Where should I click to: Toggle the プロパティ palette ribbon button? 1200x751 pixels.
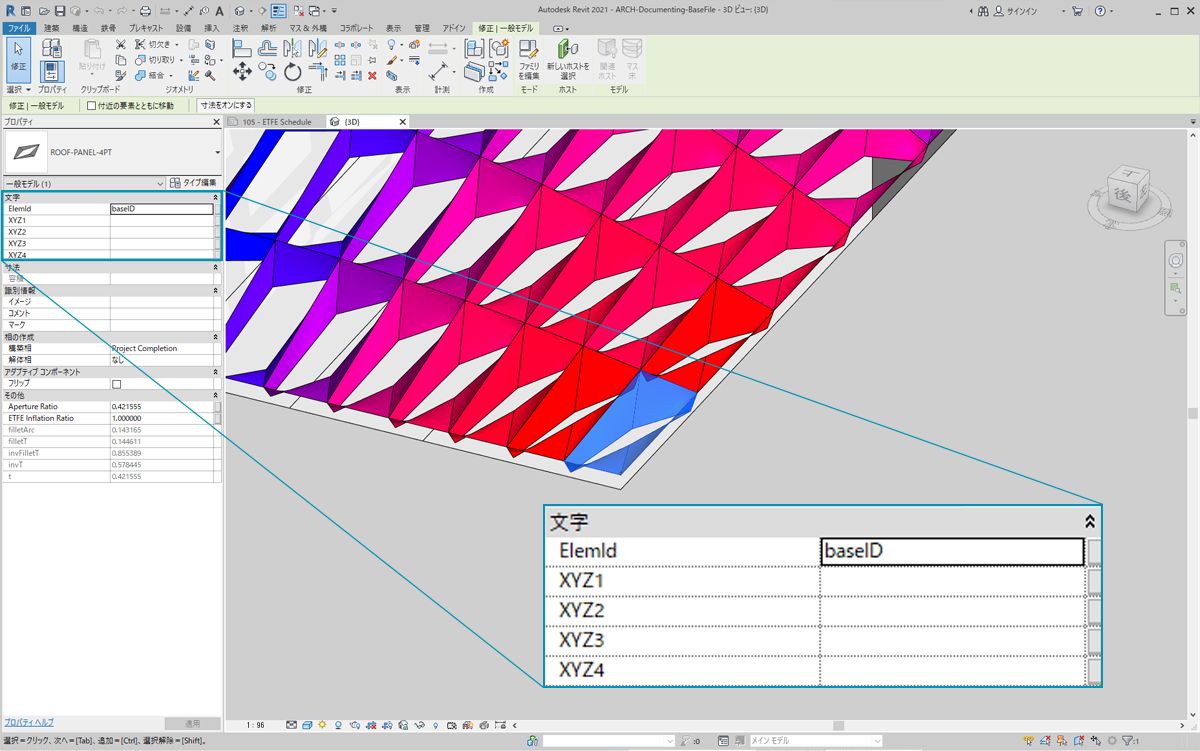point(52,71)
